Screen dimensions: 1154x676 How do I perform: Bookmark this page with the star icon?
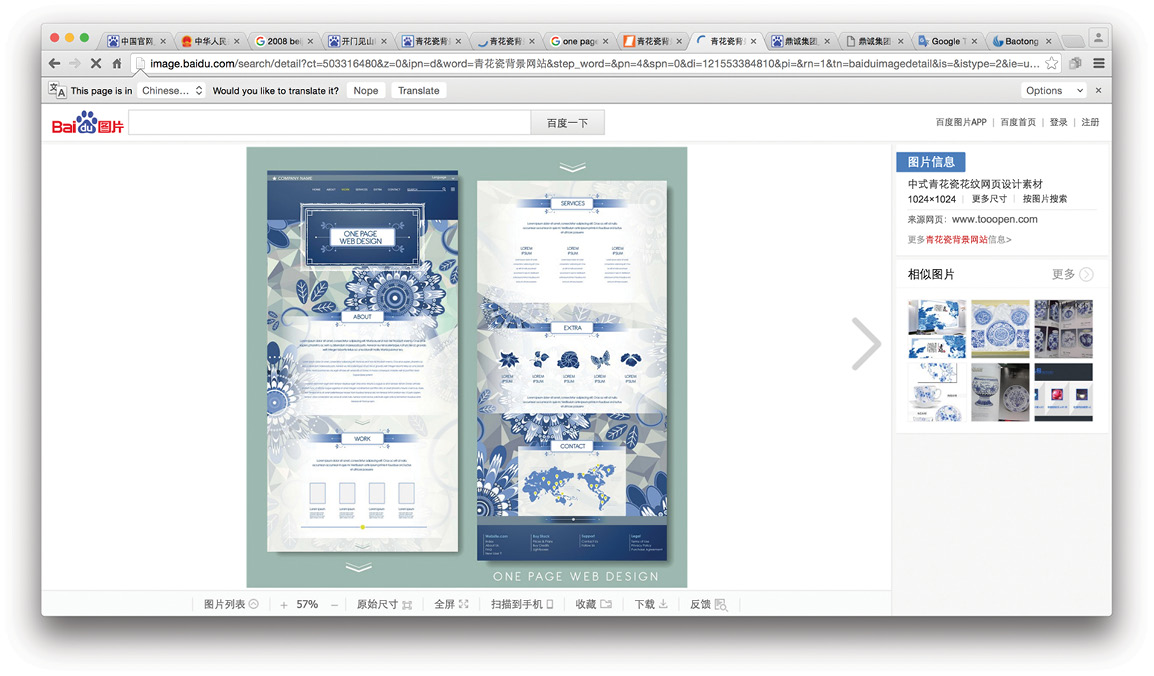tap(1052, 64)
